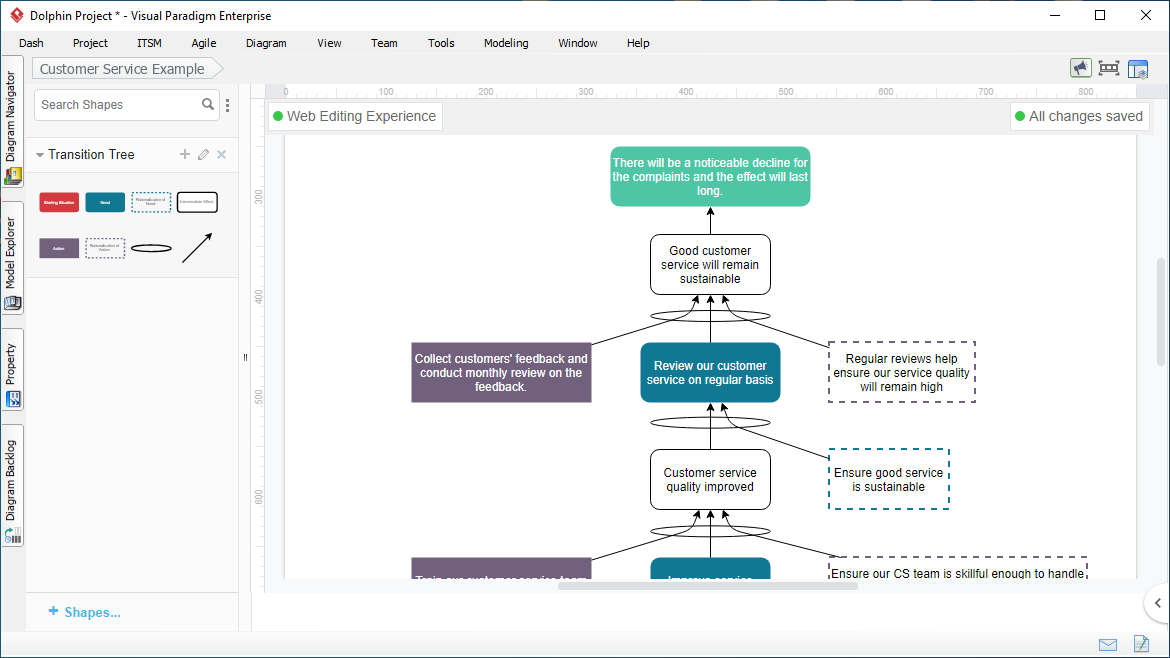Select Collect customers' feedback action node
Screen dimensions: 1170x658
pyautogui.click(x=501, y=373)
